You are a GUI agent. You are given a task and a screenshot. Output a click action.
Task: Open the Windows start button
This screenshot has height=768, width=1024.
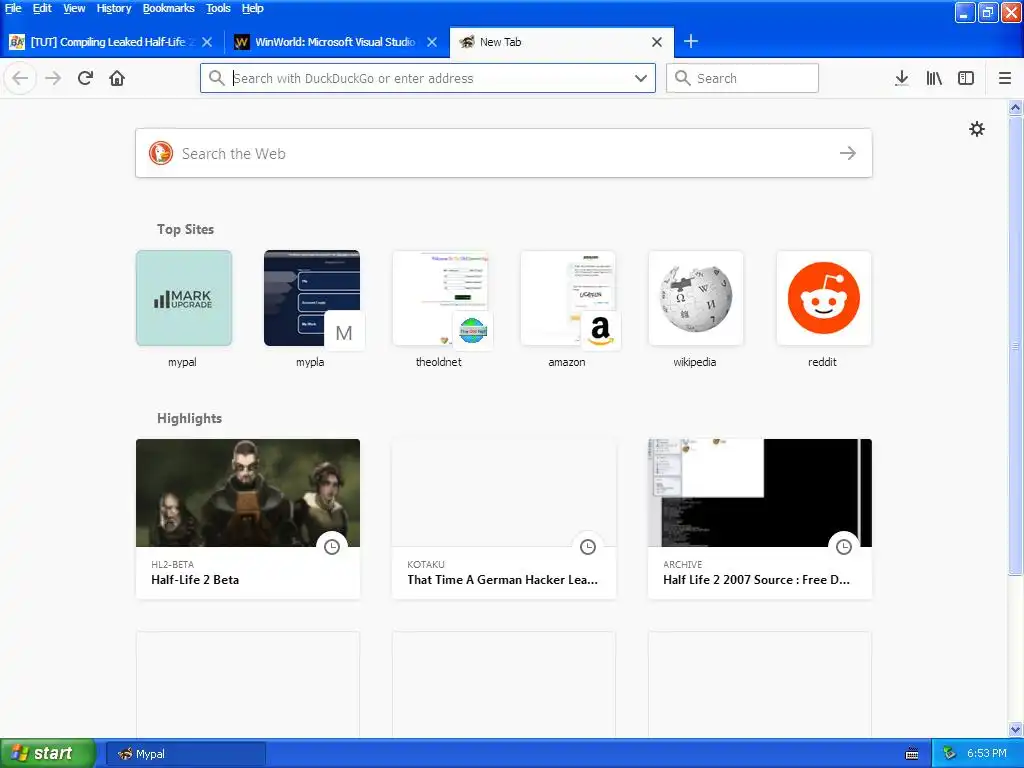(x=47, y=753)
